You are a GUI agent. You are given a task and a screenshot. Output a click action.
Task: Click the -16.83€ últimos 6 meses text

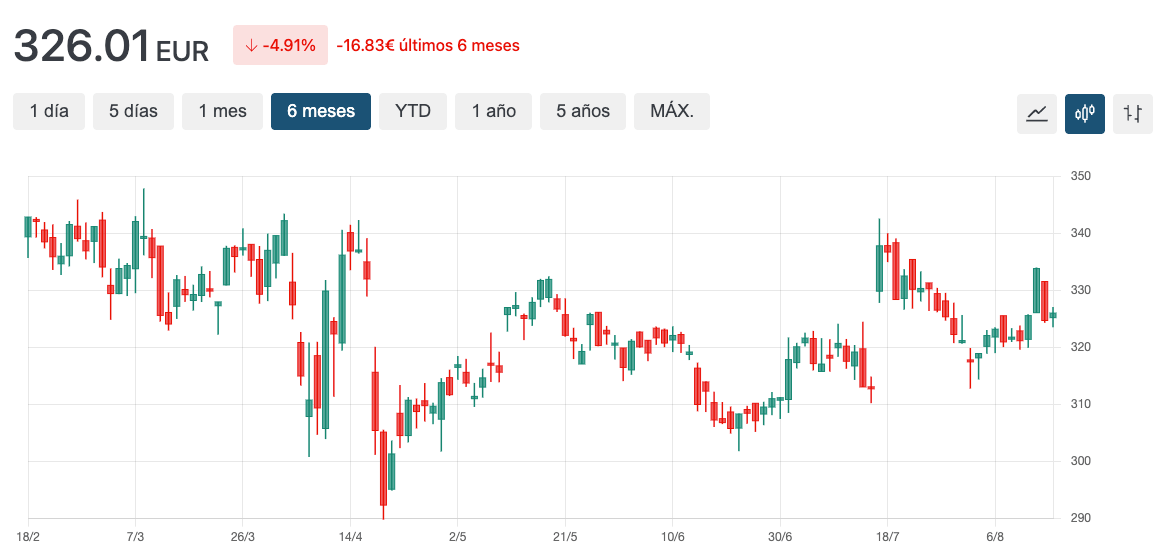428,46
